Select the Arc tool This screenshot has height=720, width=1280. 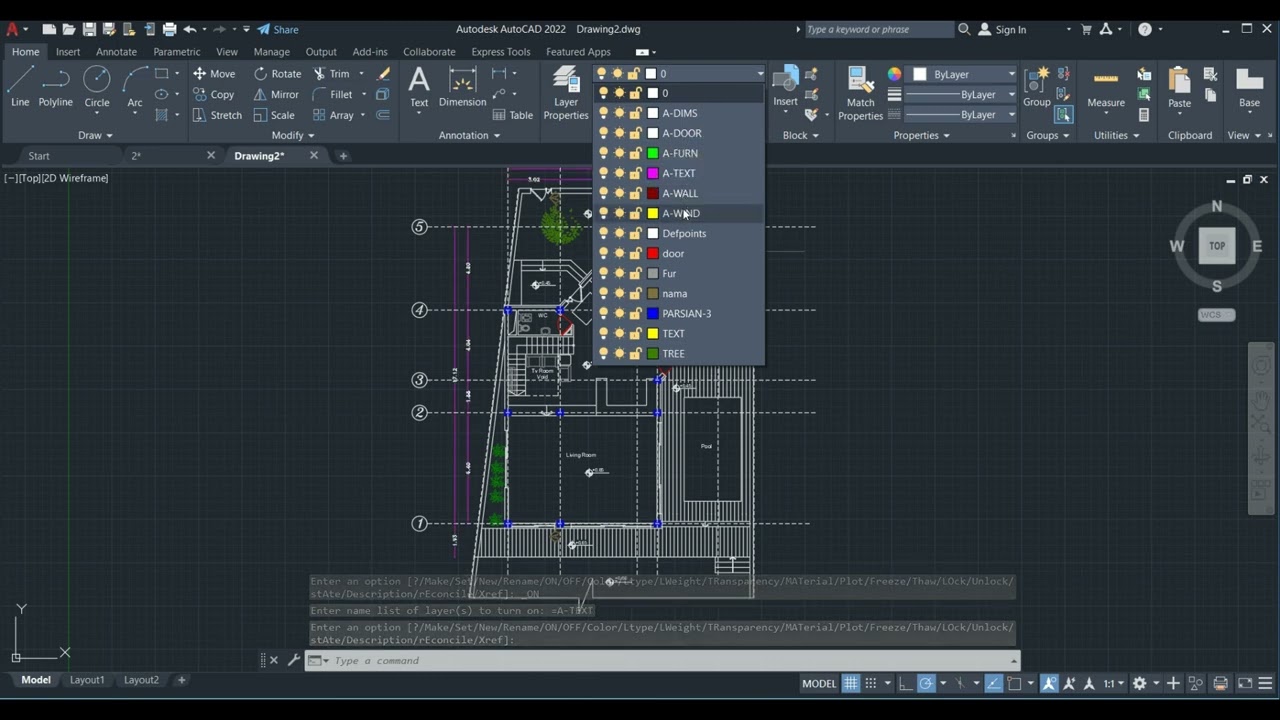[134, 86]
